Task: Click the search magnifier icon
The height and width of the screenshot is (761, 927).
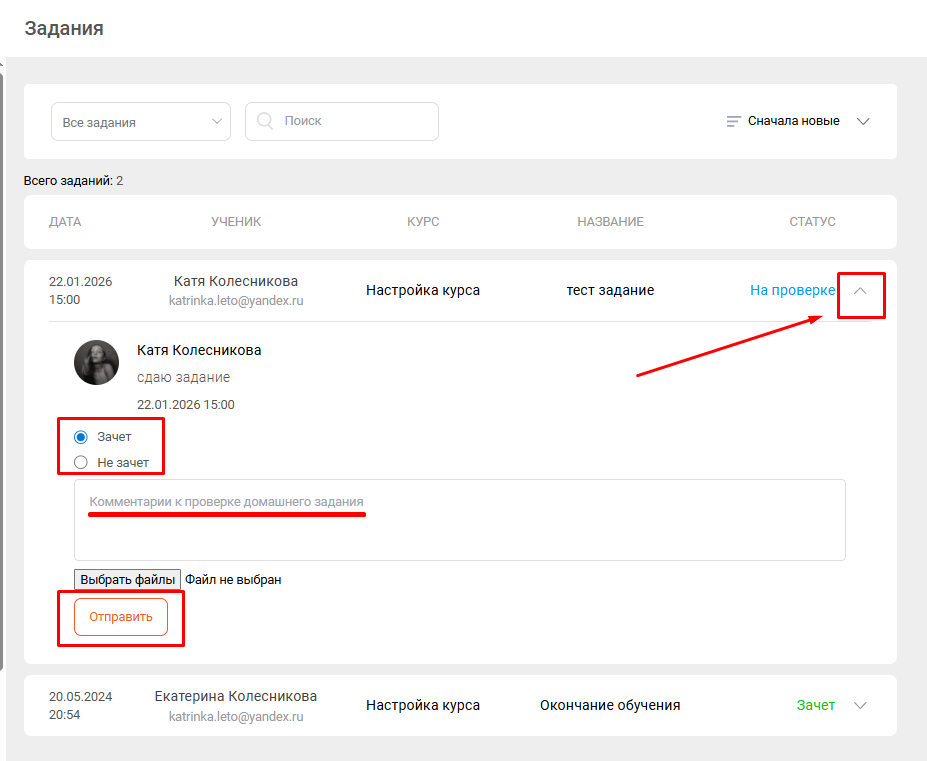Action: click(x=265, y=121)
